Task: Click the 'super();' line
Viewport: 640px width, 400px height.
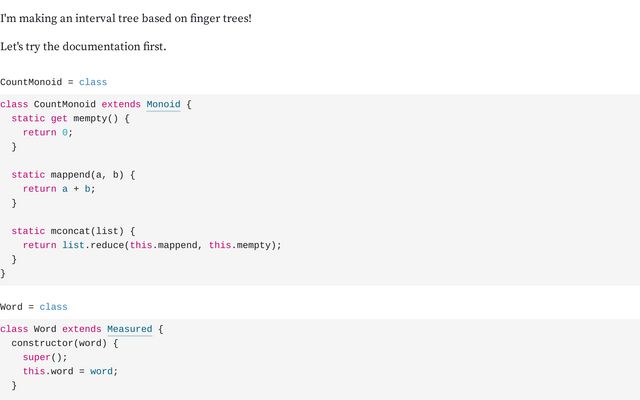Action: [45, 357]
